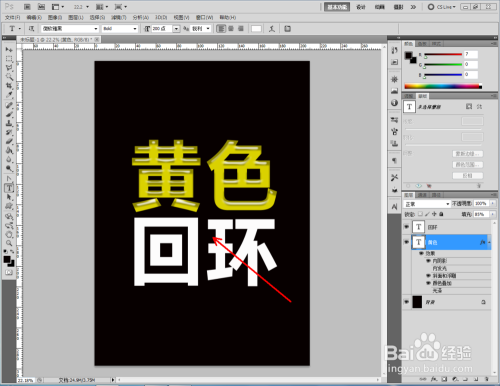Open the 文件(F) menu

[13, 17]
